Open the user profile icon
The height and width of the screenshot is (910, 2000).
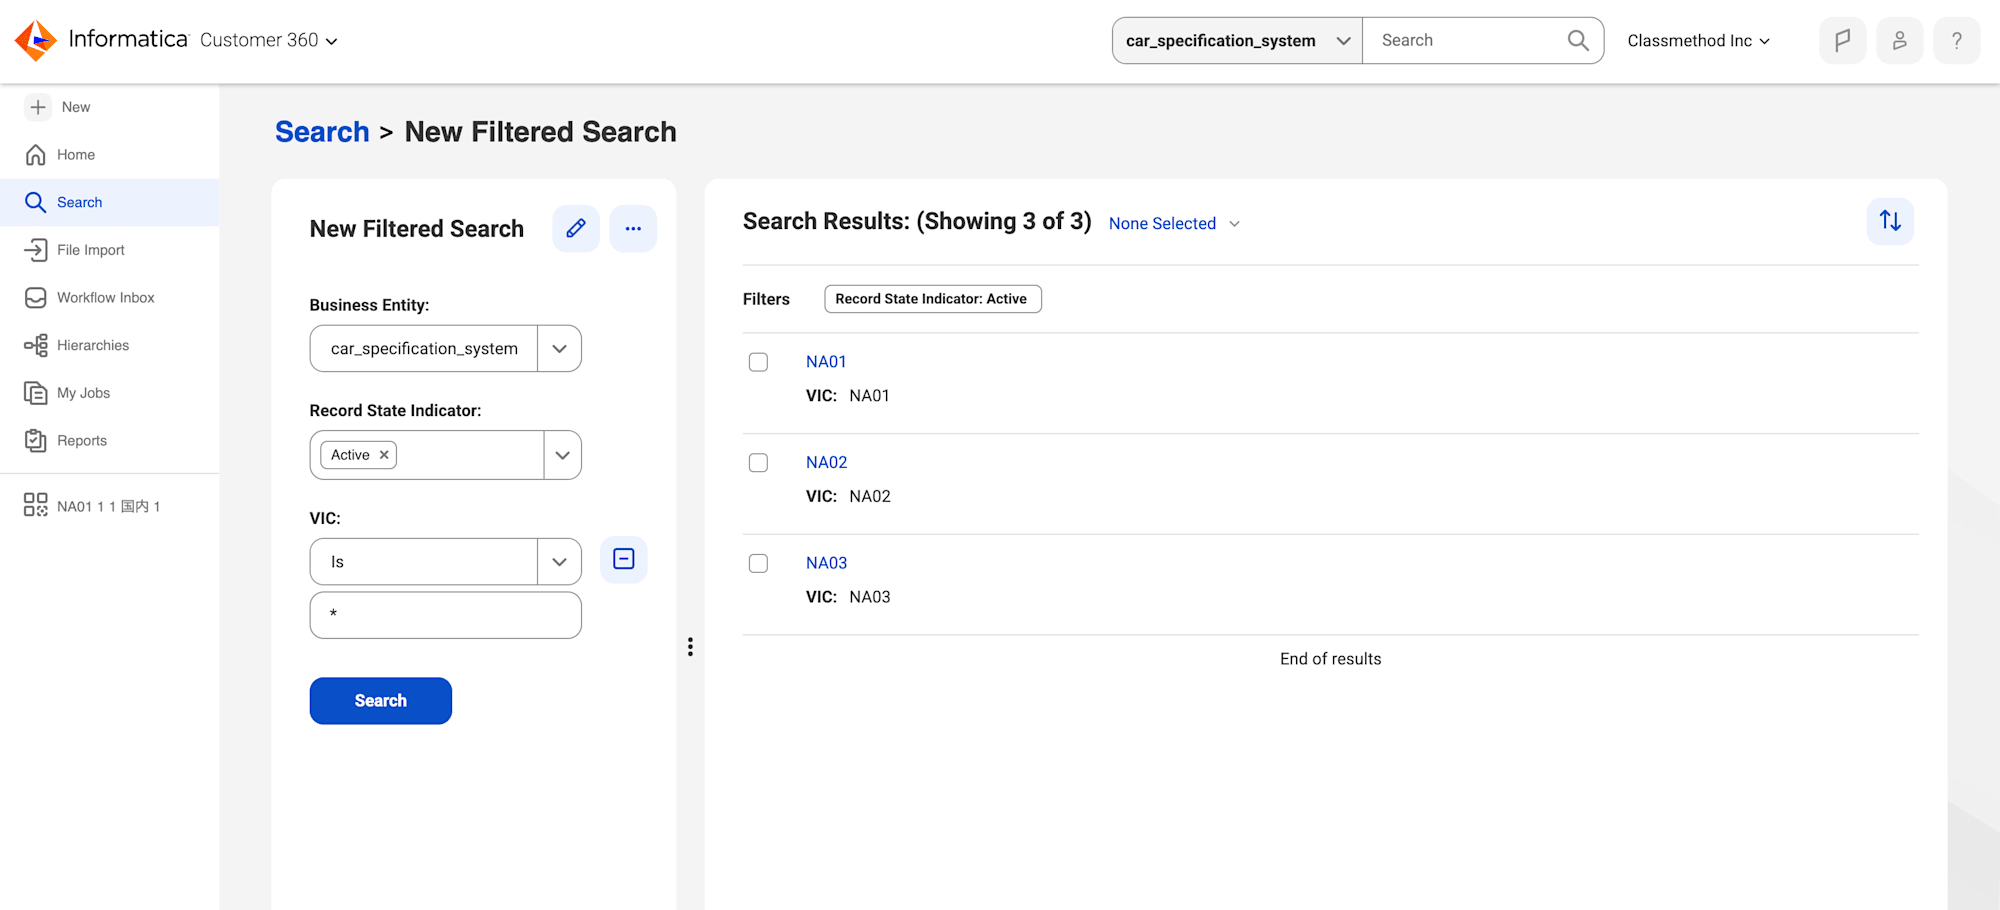[x=1899, y=41]
